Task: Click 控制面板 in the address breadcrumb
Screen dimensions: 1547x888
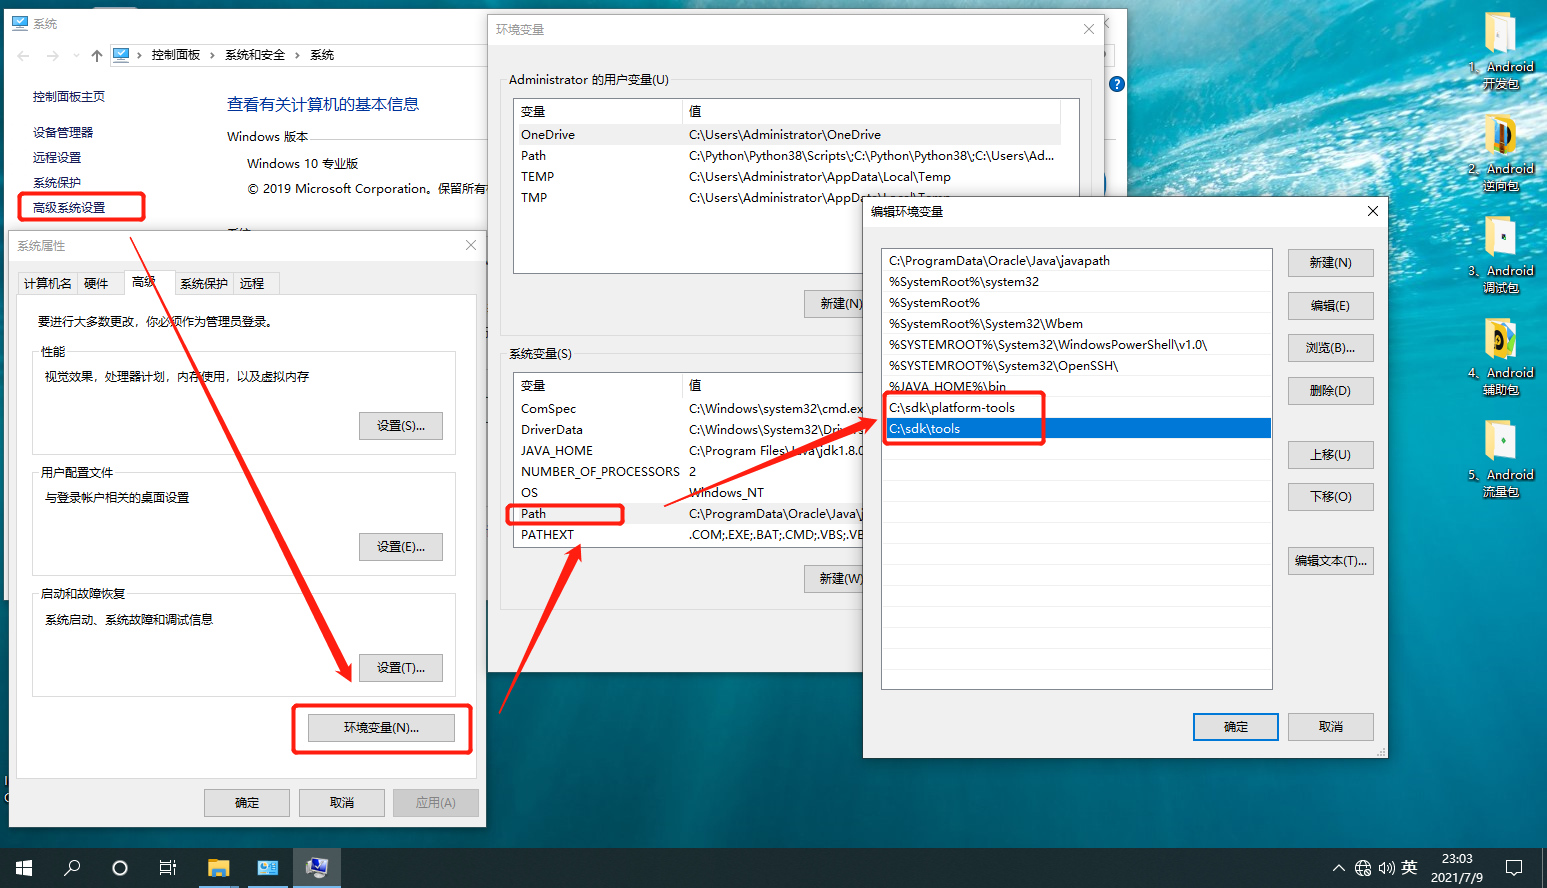Action: pyautogui.click(x=176, y=55)
